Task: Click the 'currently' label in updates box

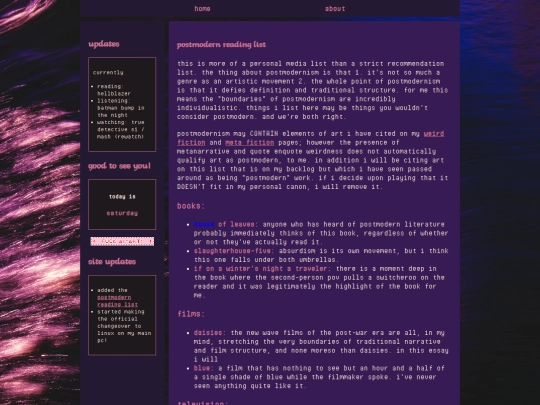Action: (x=108, y=73)
